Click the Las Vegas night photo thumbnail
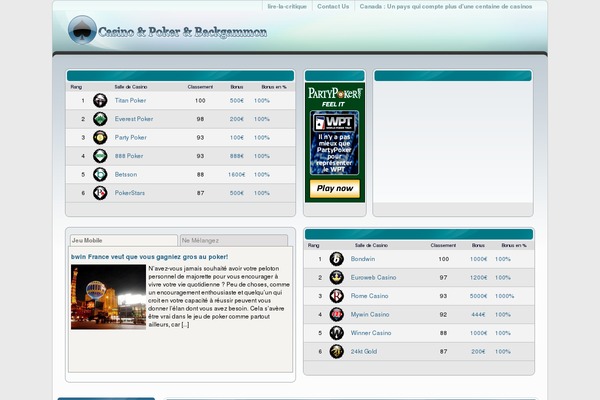This screenshot has height=400, width=600. tap(108, 297)
